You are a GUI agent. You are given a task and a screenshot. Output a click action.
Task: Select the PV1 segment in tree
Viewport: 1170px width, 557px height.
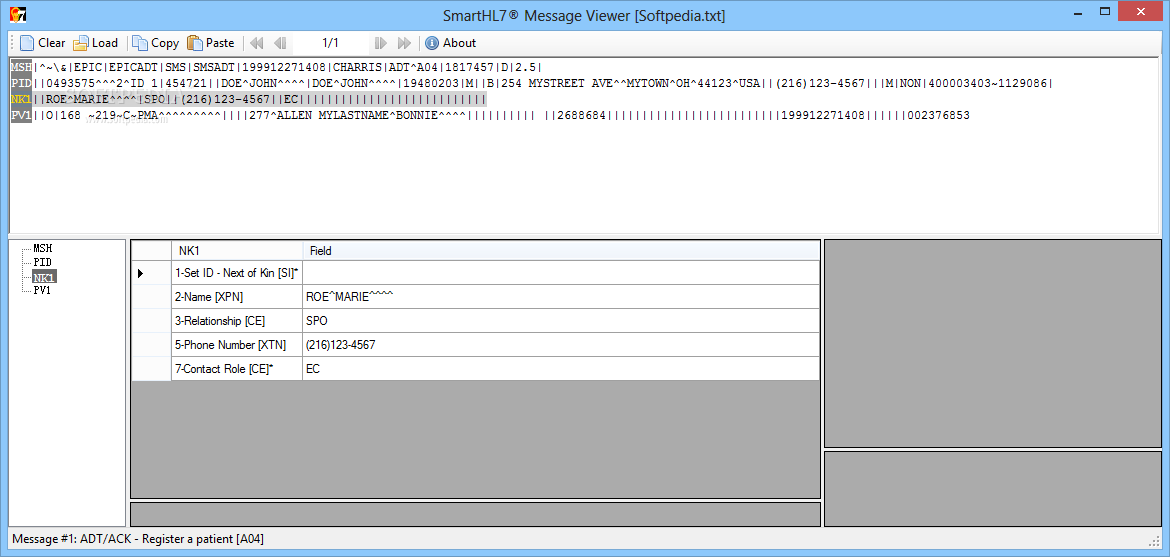[43, 290]
